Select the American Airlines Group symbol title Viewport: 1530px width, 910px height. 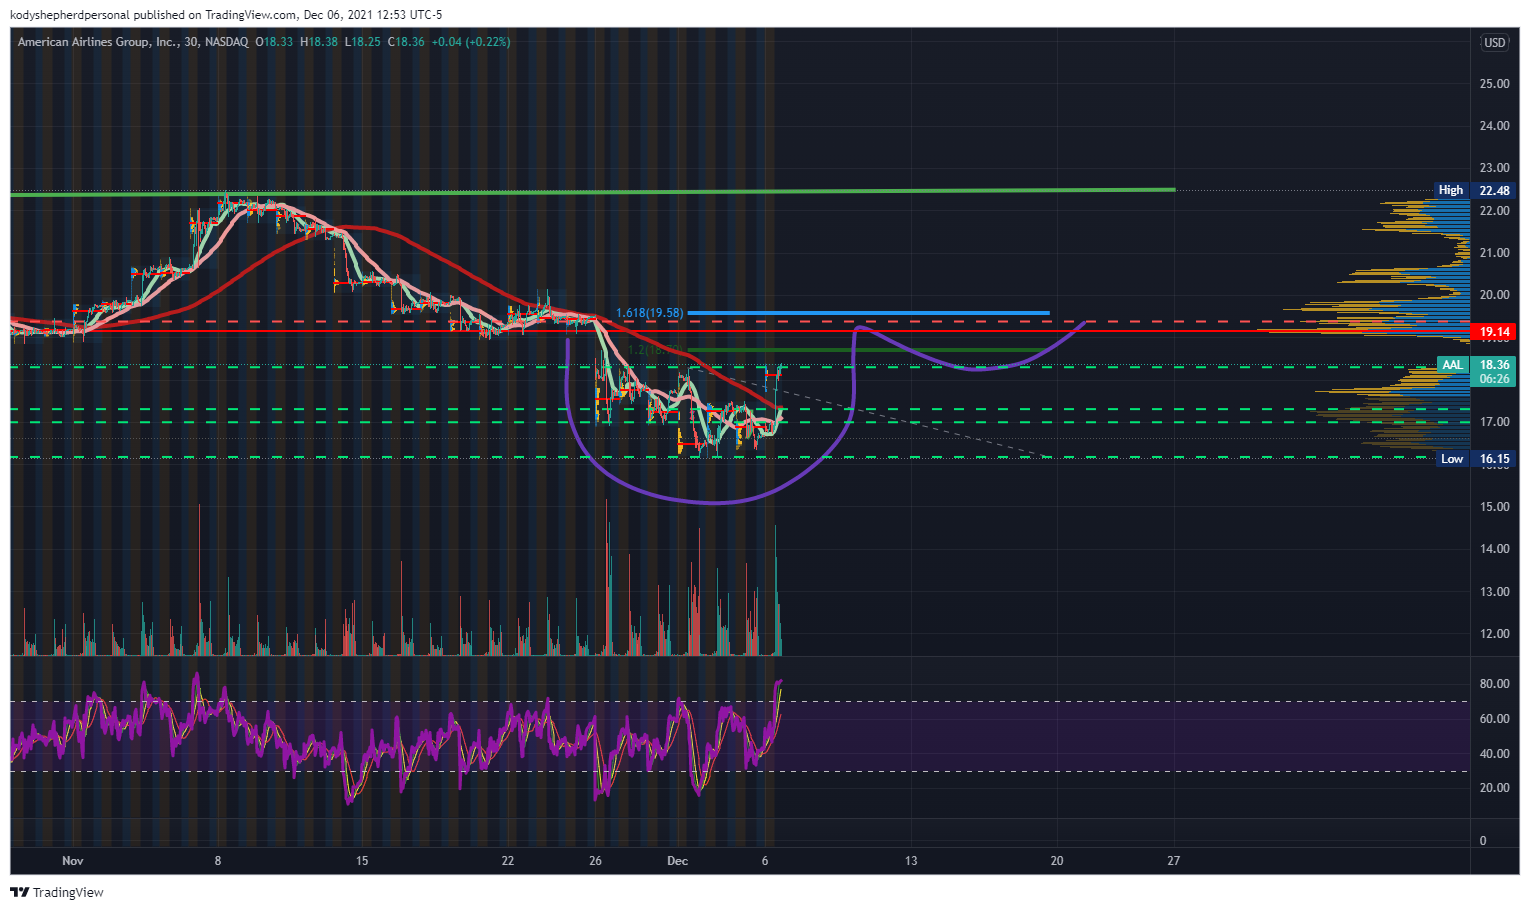click(x=99, y=42)
